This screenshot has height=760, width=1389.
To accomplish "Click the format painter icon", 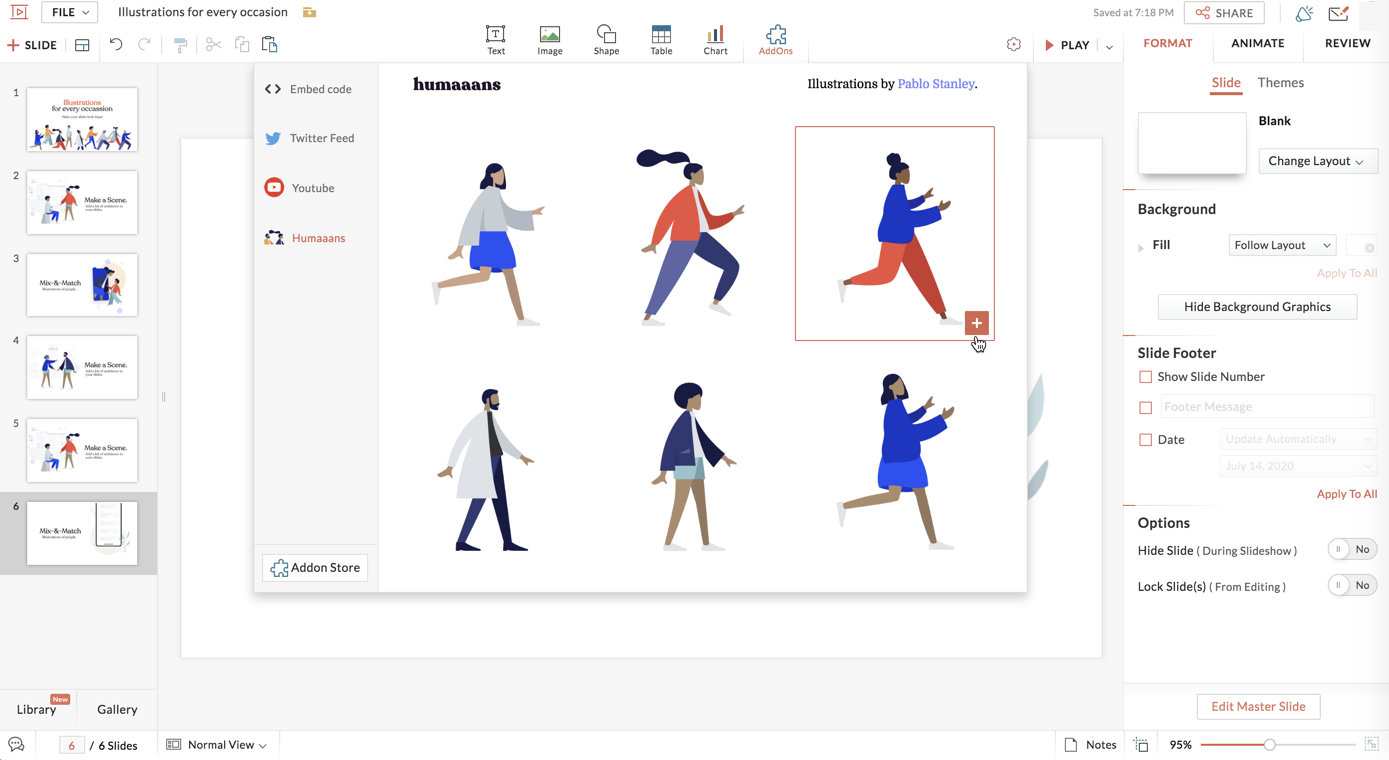I will 181,45.
